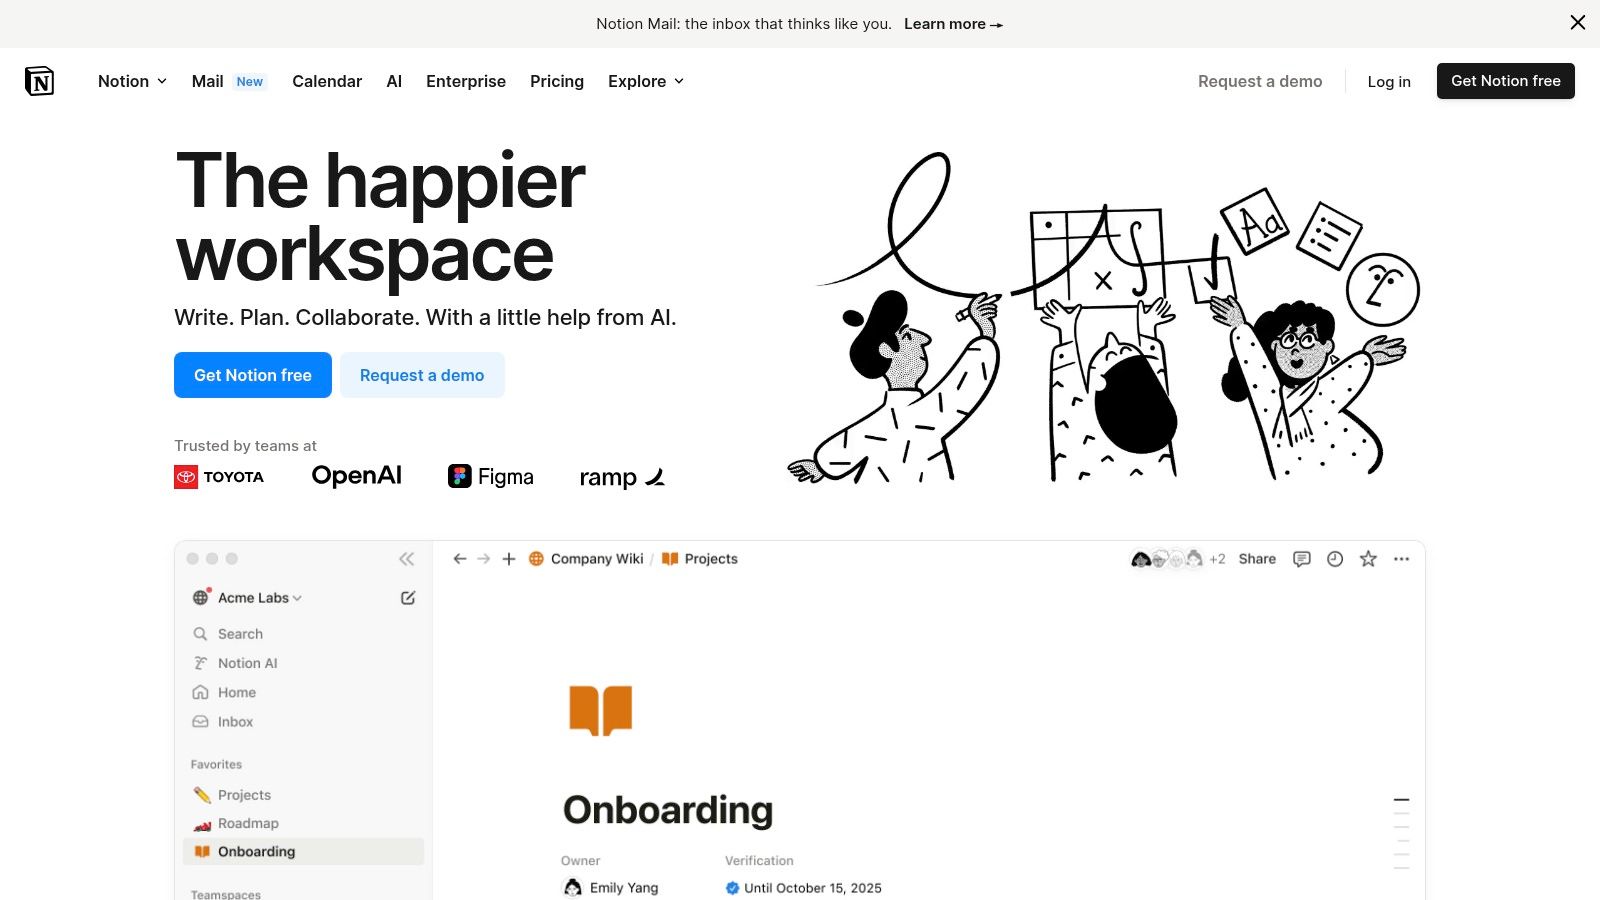Close the Notion Mail announcement banner

click(1578, 23)
